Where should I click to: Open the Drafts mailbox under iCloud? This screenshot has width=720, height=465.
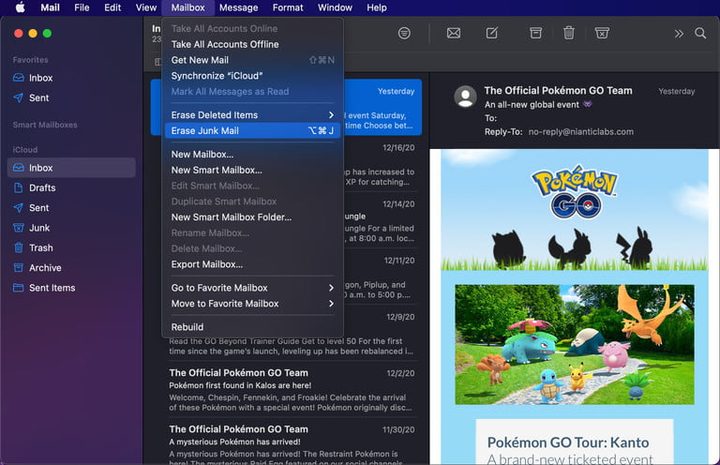click(42, 188)
